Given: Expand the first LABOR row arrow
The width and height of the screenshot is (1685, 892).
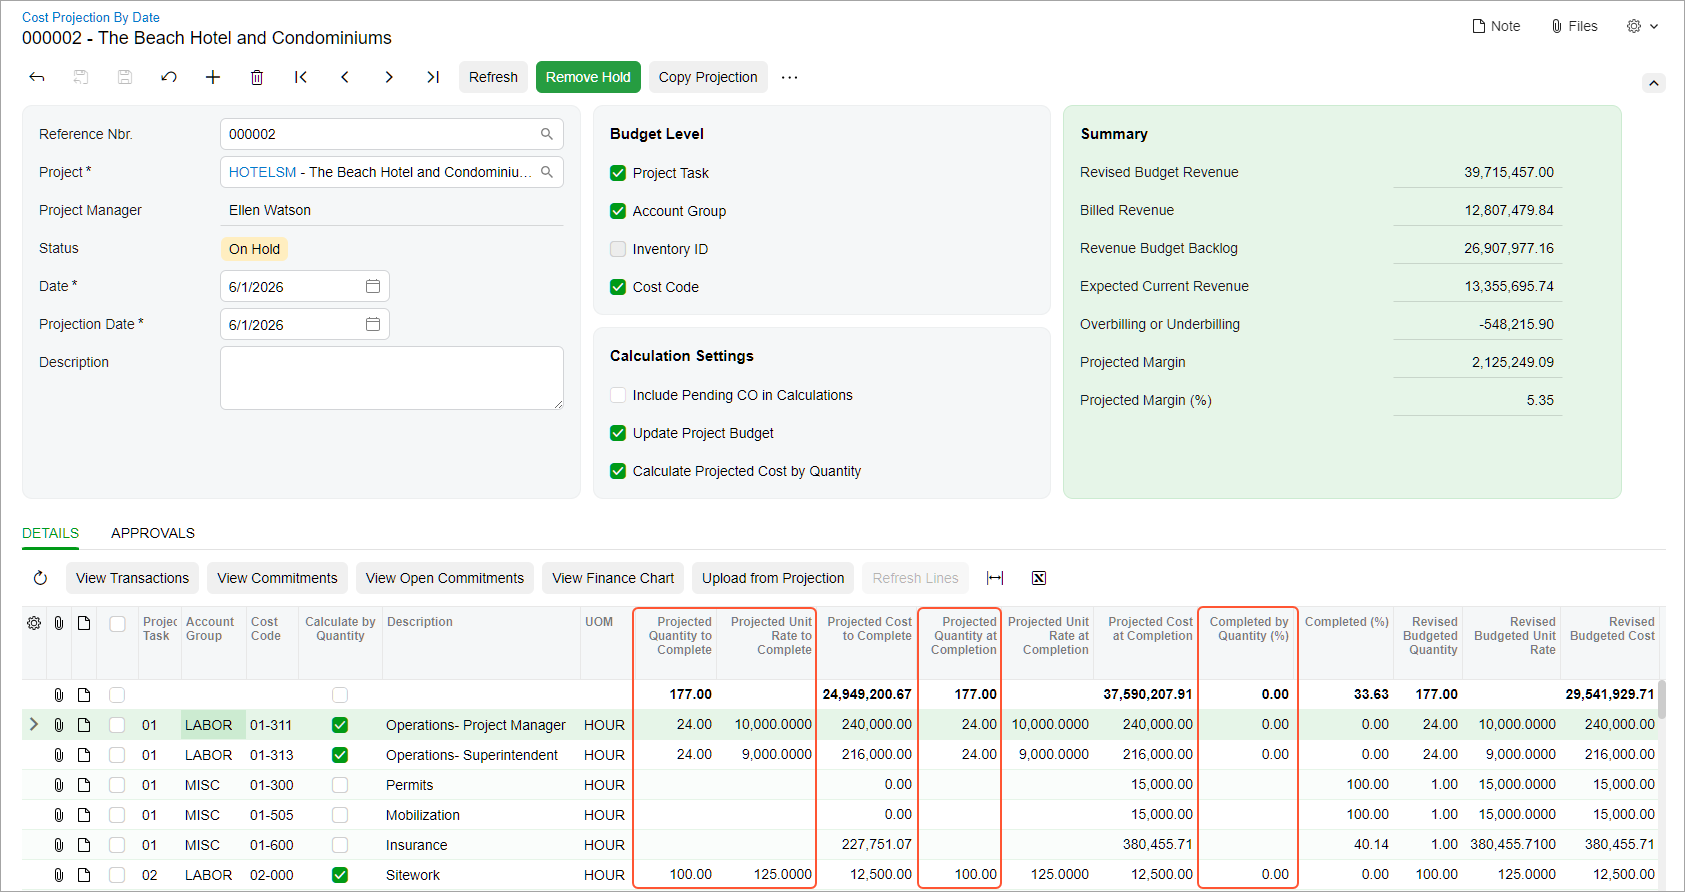Looking at the screenshot, I should tap(34, 724).
